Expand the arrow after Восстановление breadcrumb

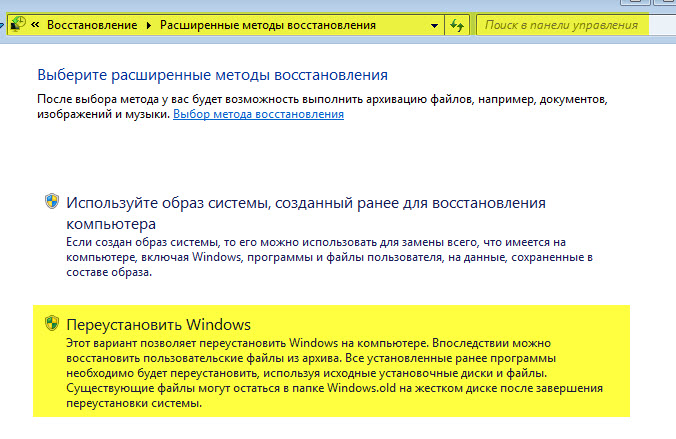tap(149, 25)
